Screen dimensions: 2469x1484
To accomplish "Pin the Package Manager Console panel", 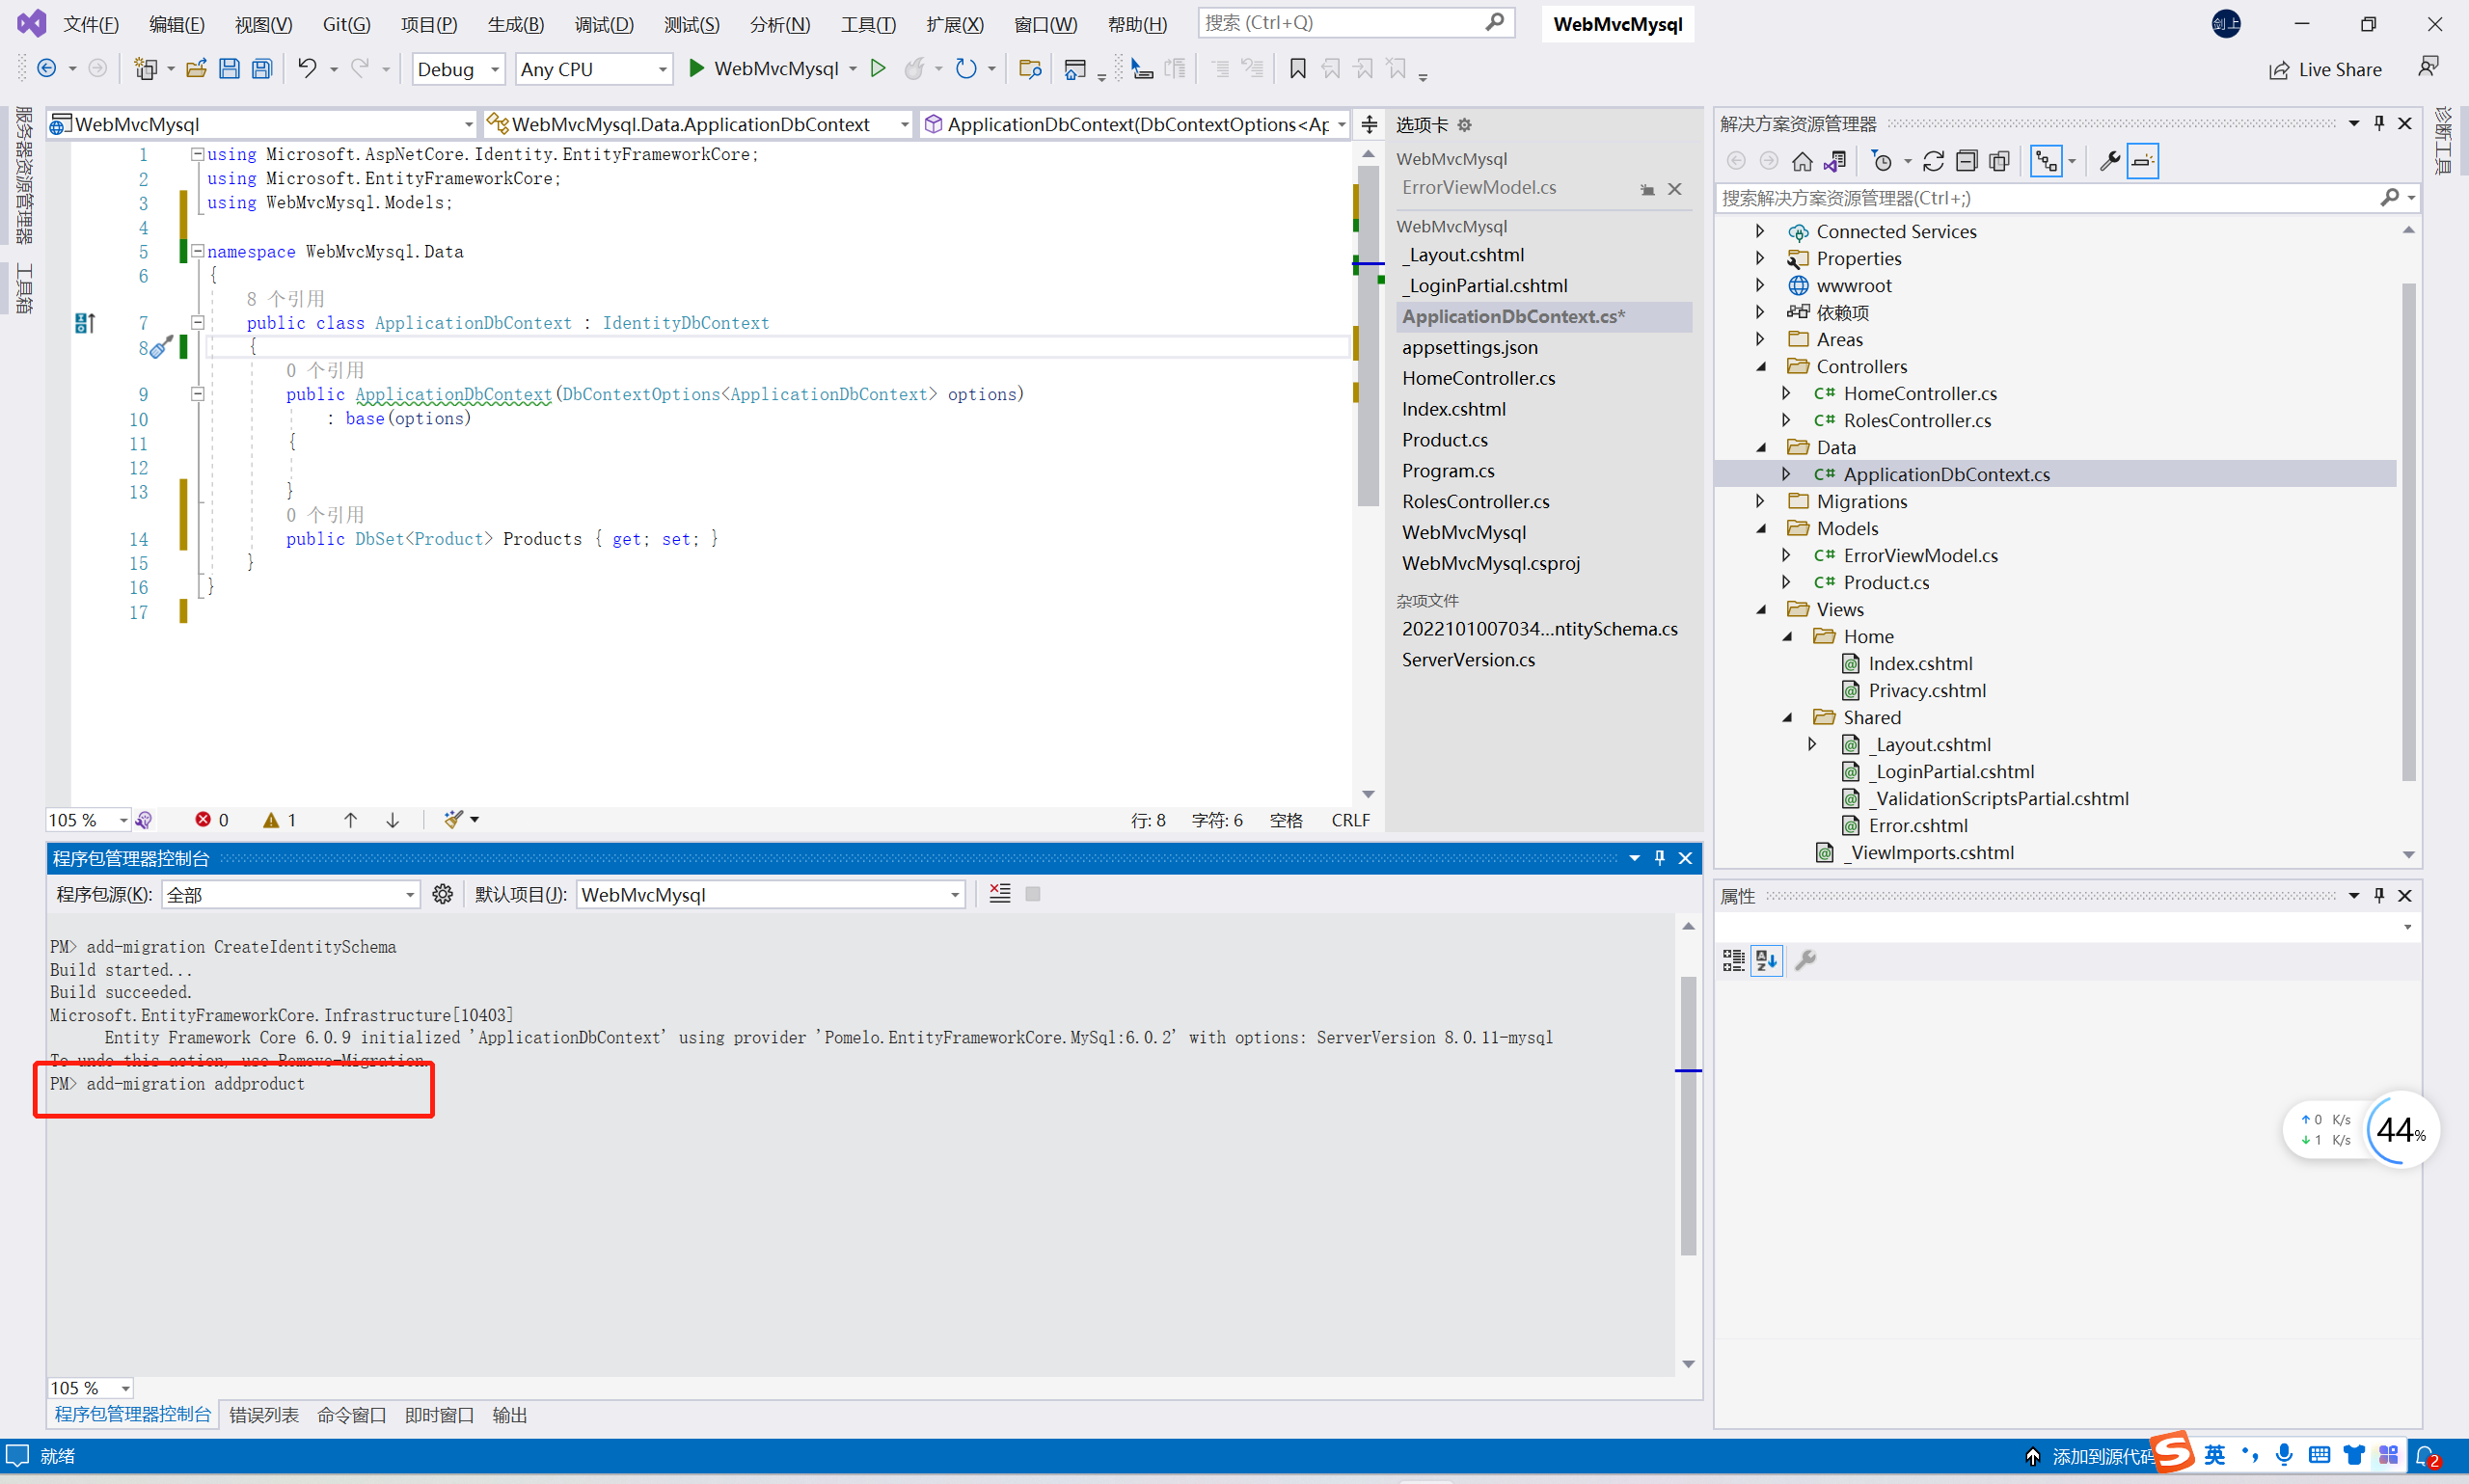I will pos(1660,858).
